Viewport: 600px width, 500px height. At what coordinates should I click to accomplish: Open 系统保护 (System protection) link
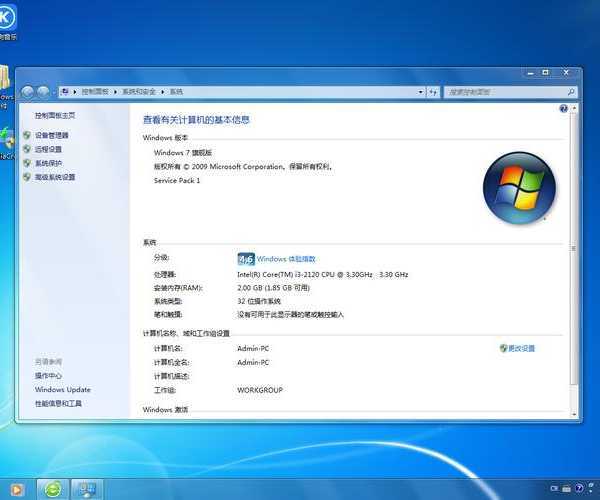tap(48, 163)
